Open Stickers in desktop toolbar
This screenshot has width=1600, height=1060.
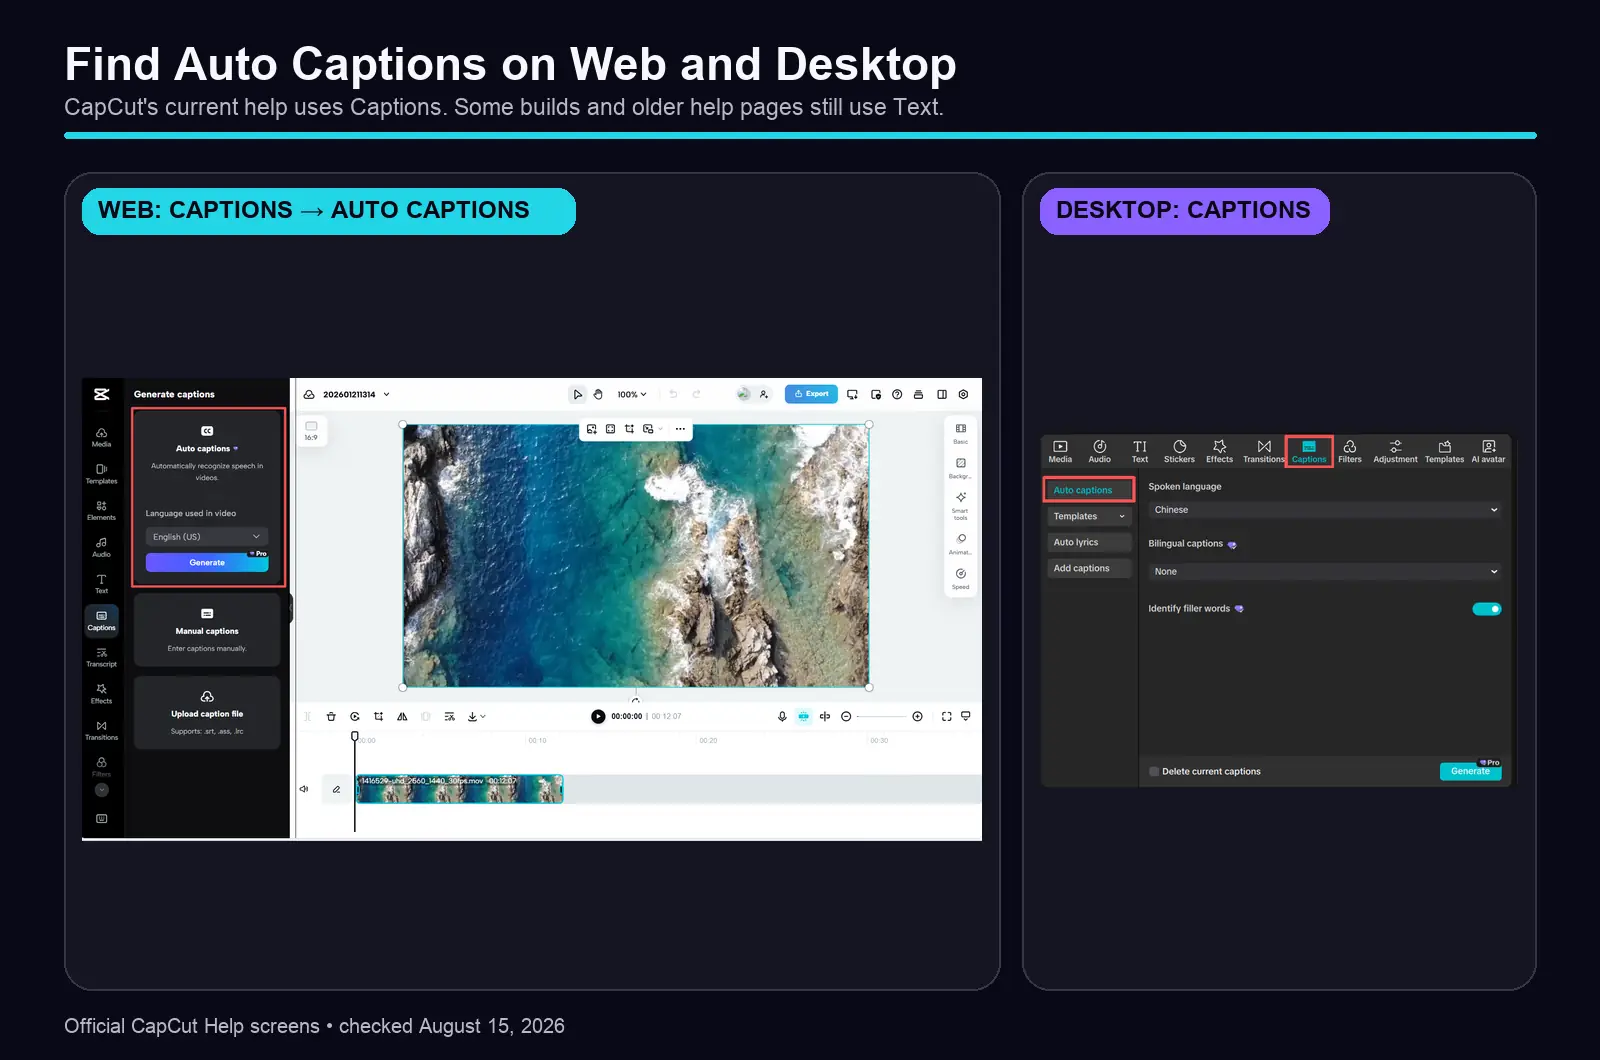[1179, 451]
